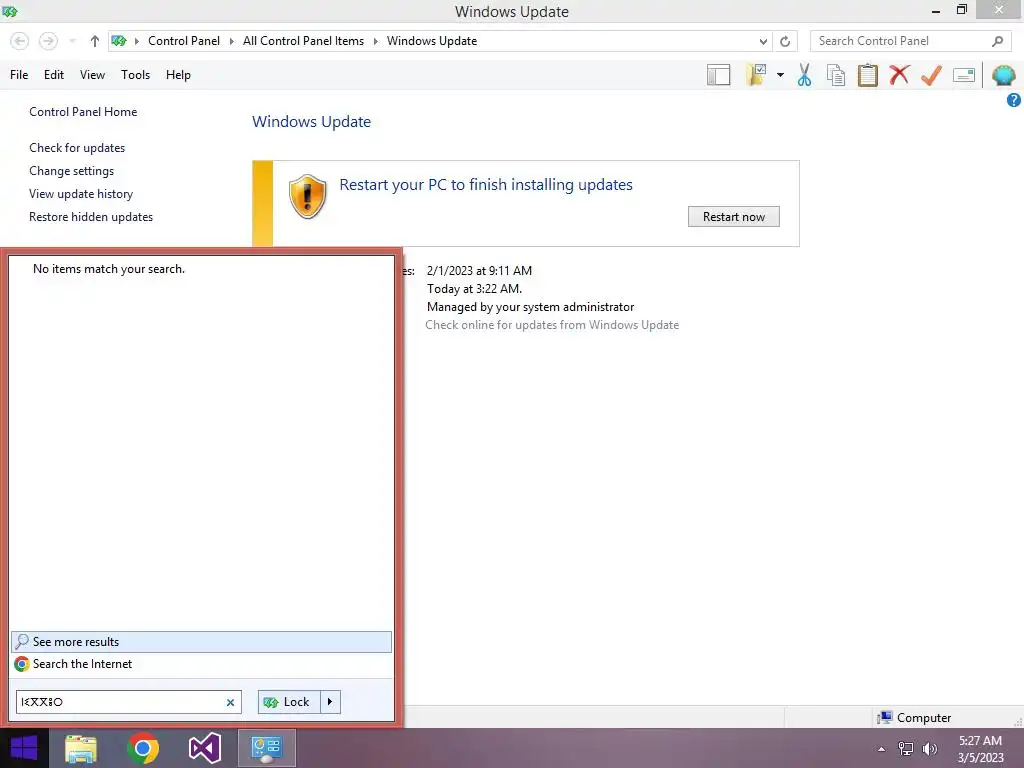Expand the chevron after Control Panel breadcrumb
Screen dimensions: 1024x768
tap(231, 41)
